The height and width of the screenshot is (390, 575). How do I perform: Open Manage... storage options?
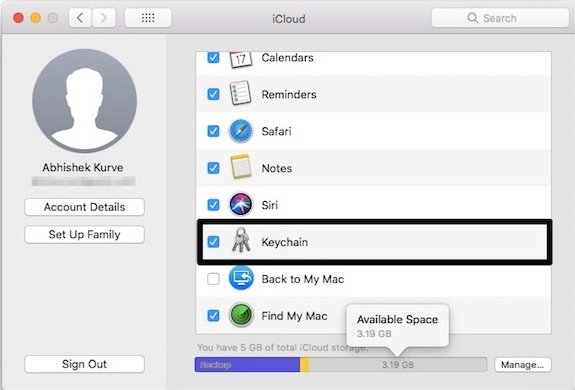pos(523,365)
